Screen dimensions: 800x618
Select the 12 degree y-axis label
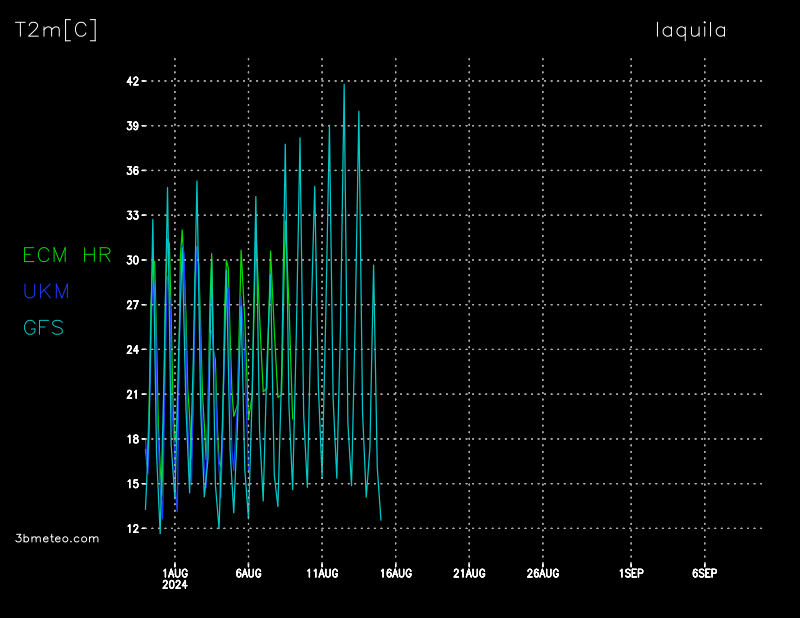coord(131,528)
